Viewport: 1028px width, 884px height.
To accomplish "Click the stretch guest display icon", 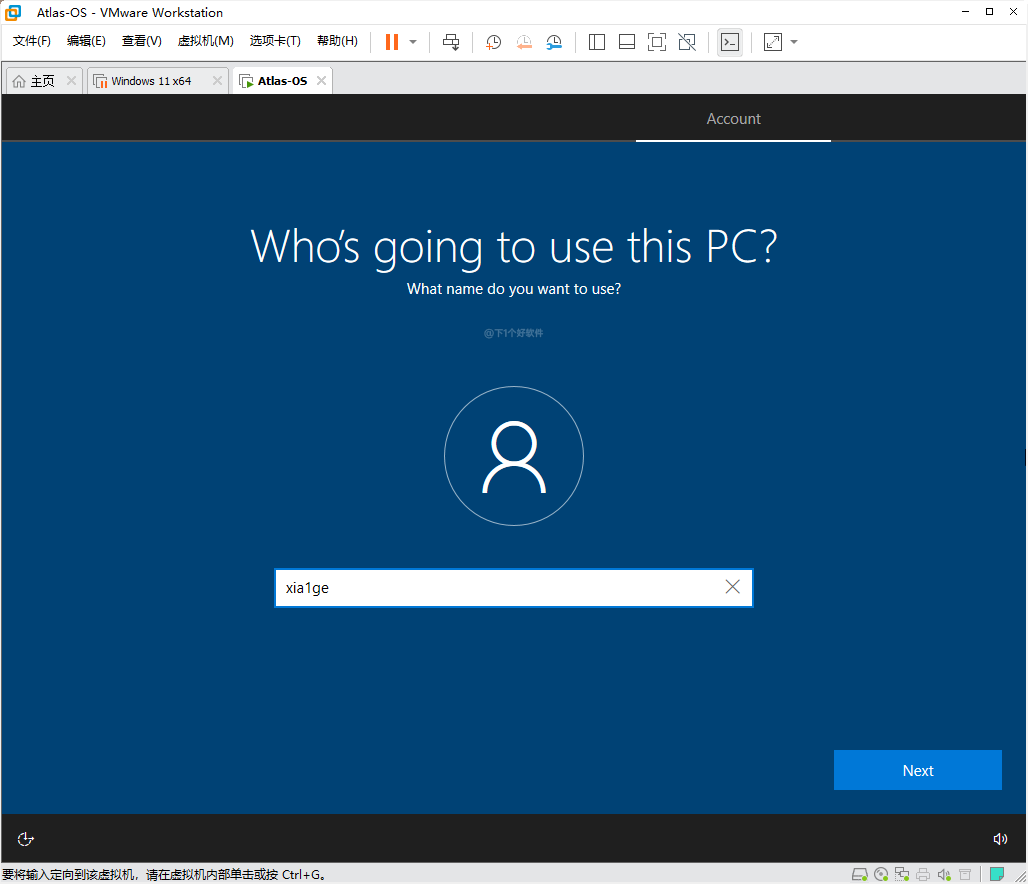I will click(x=773, y=42).
